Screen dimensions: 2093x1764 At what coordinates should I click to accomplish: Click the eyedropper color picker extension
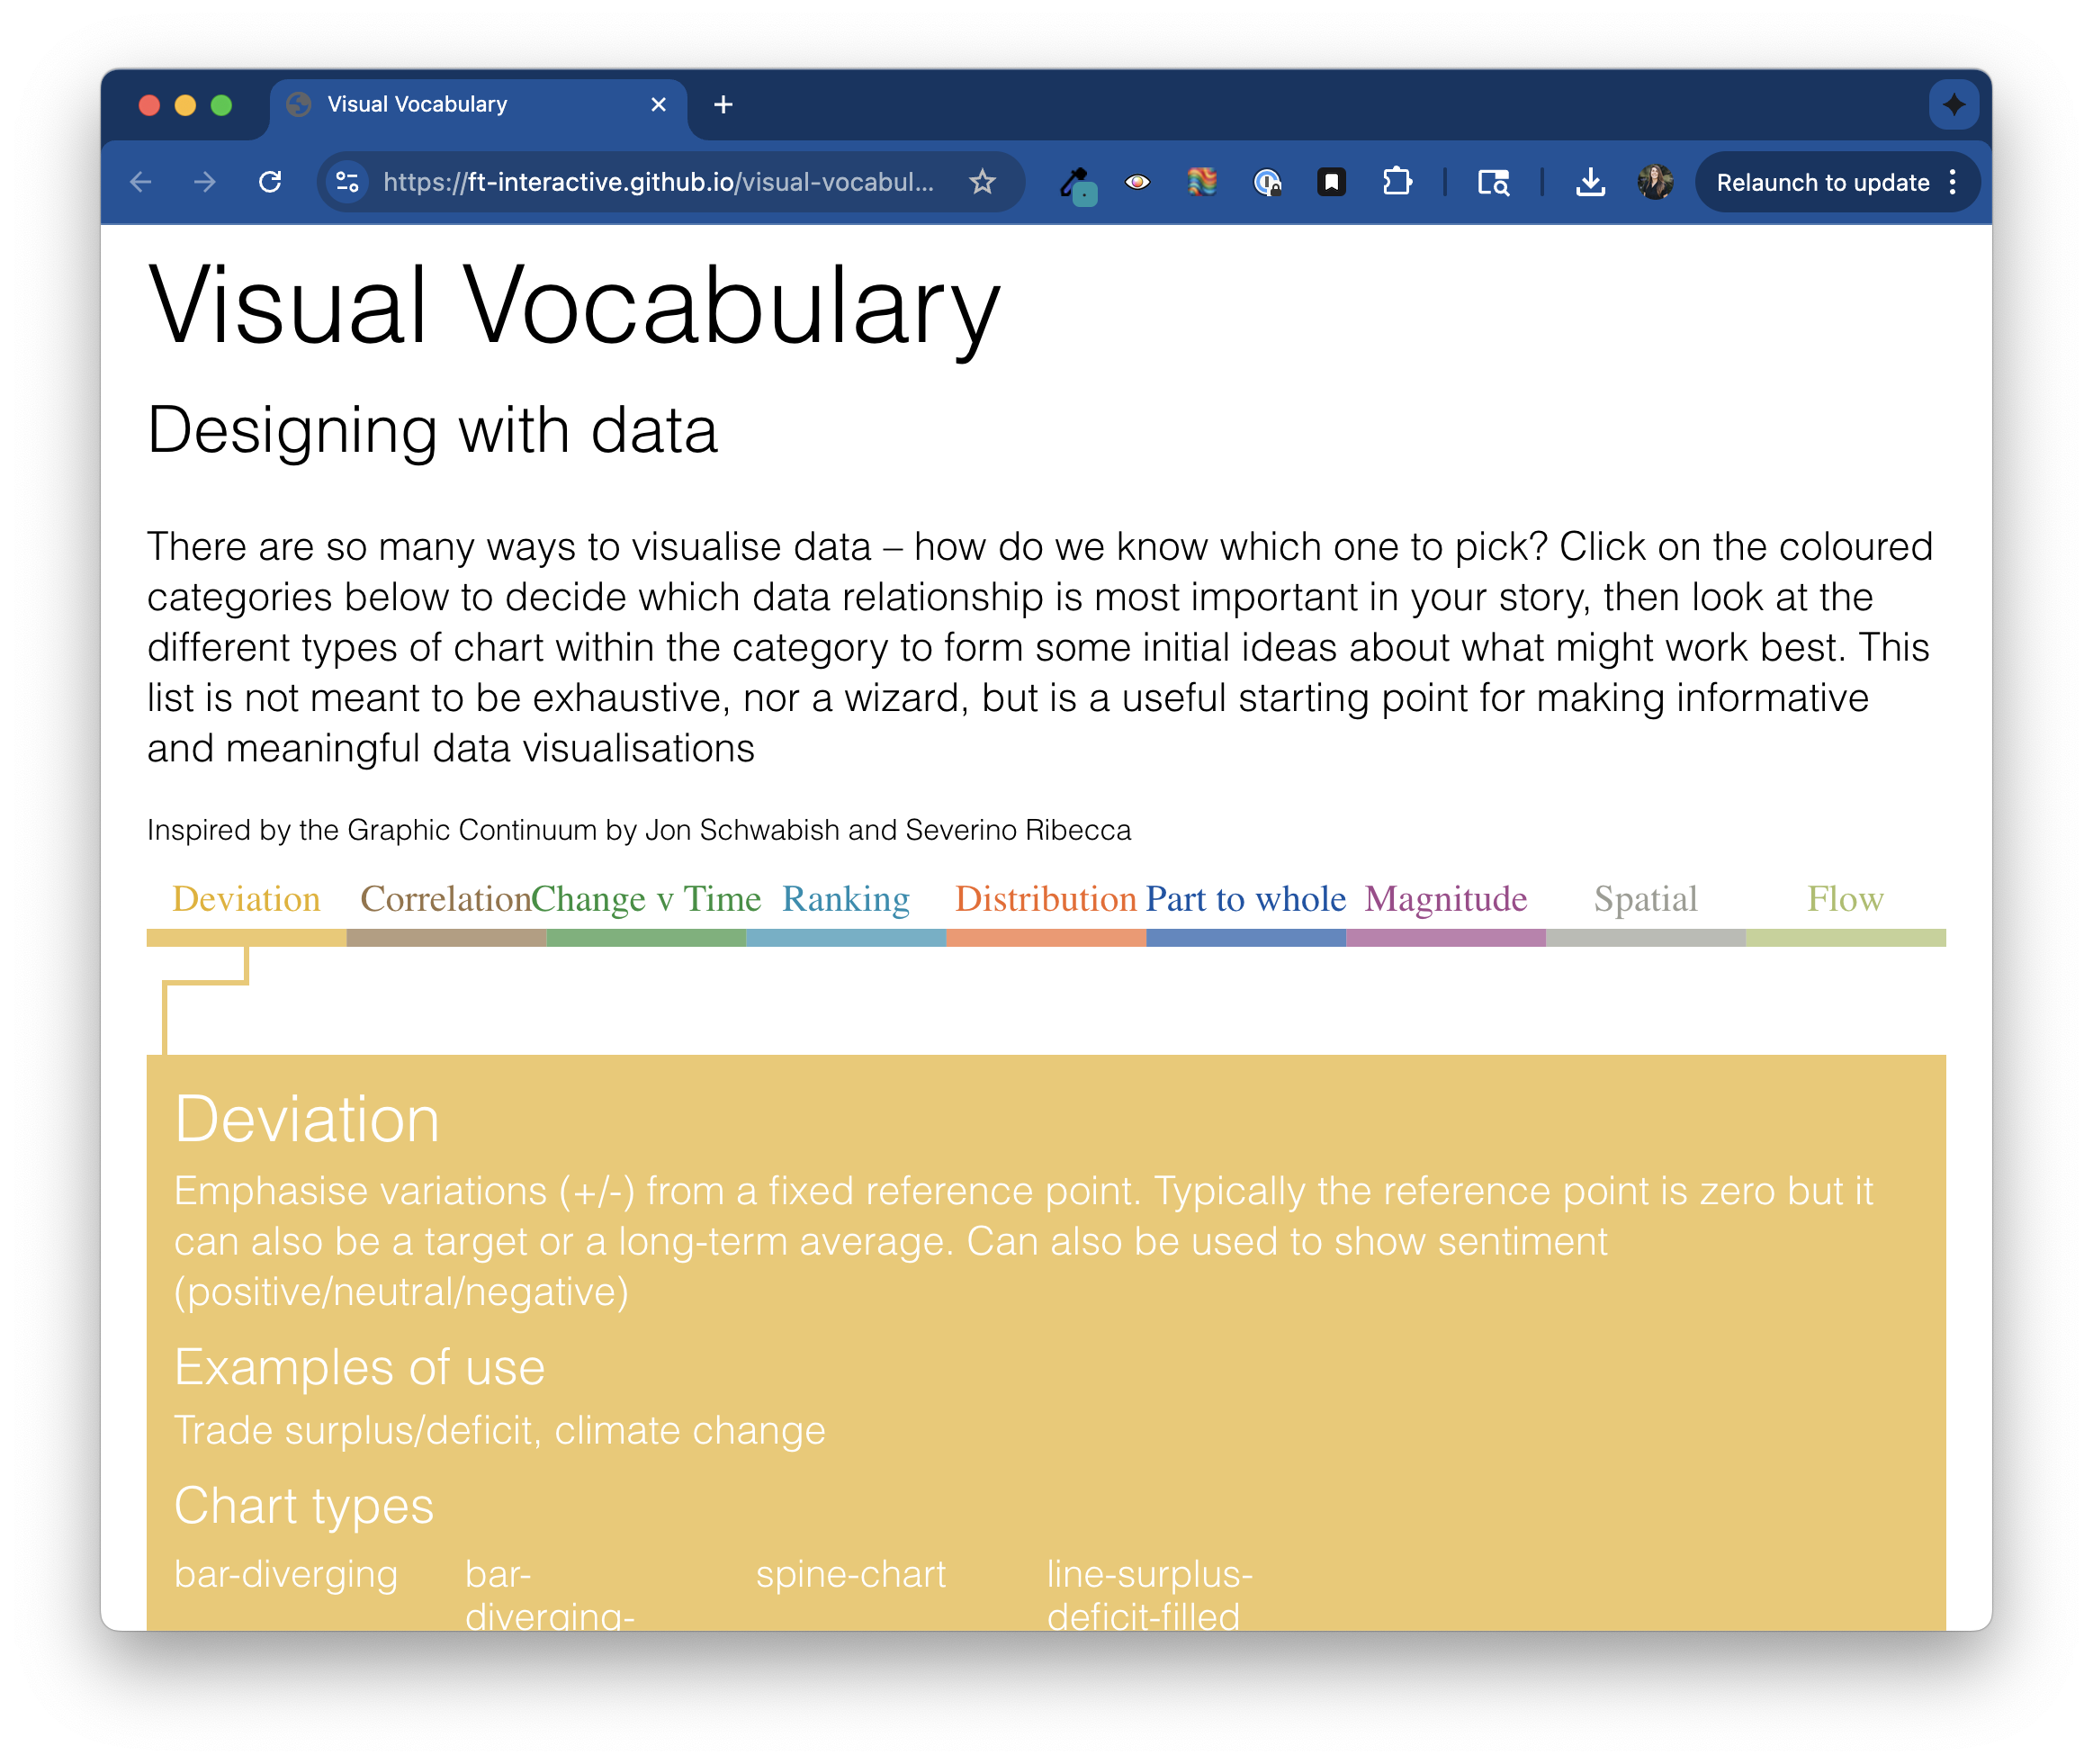pyautogui.click(x=1076, y=183)
